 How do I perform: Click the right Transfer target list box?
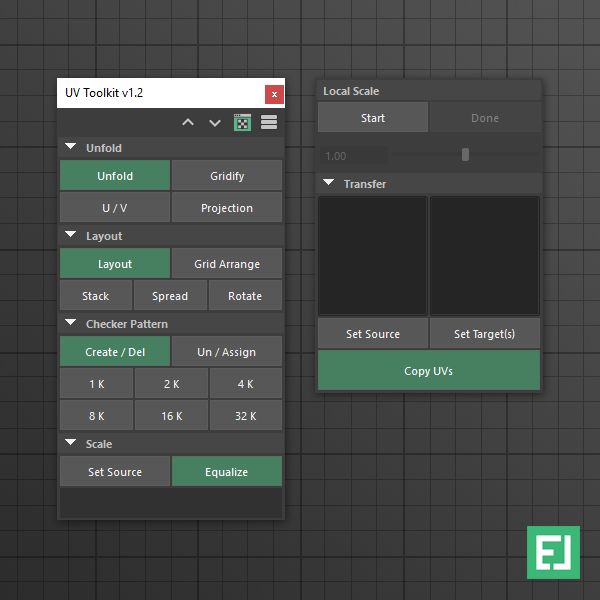(x=485, y=256)
